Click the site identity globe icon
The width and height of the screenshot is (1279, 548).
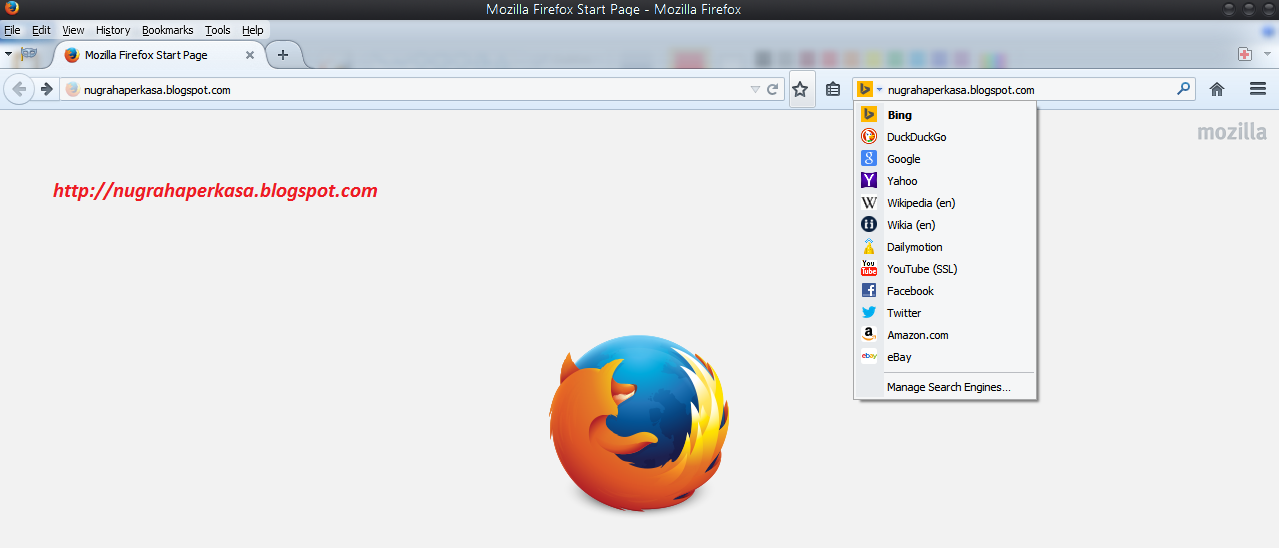(72, 89)
